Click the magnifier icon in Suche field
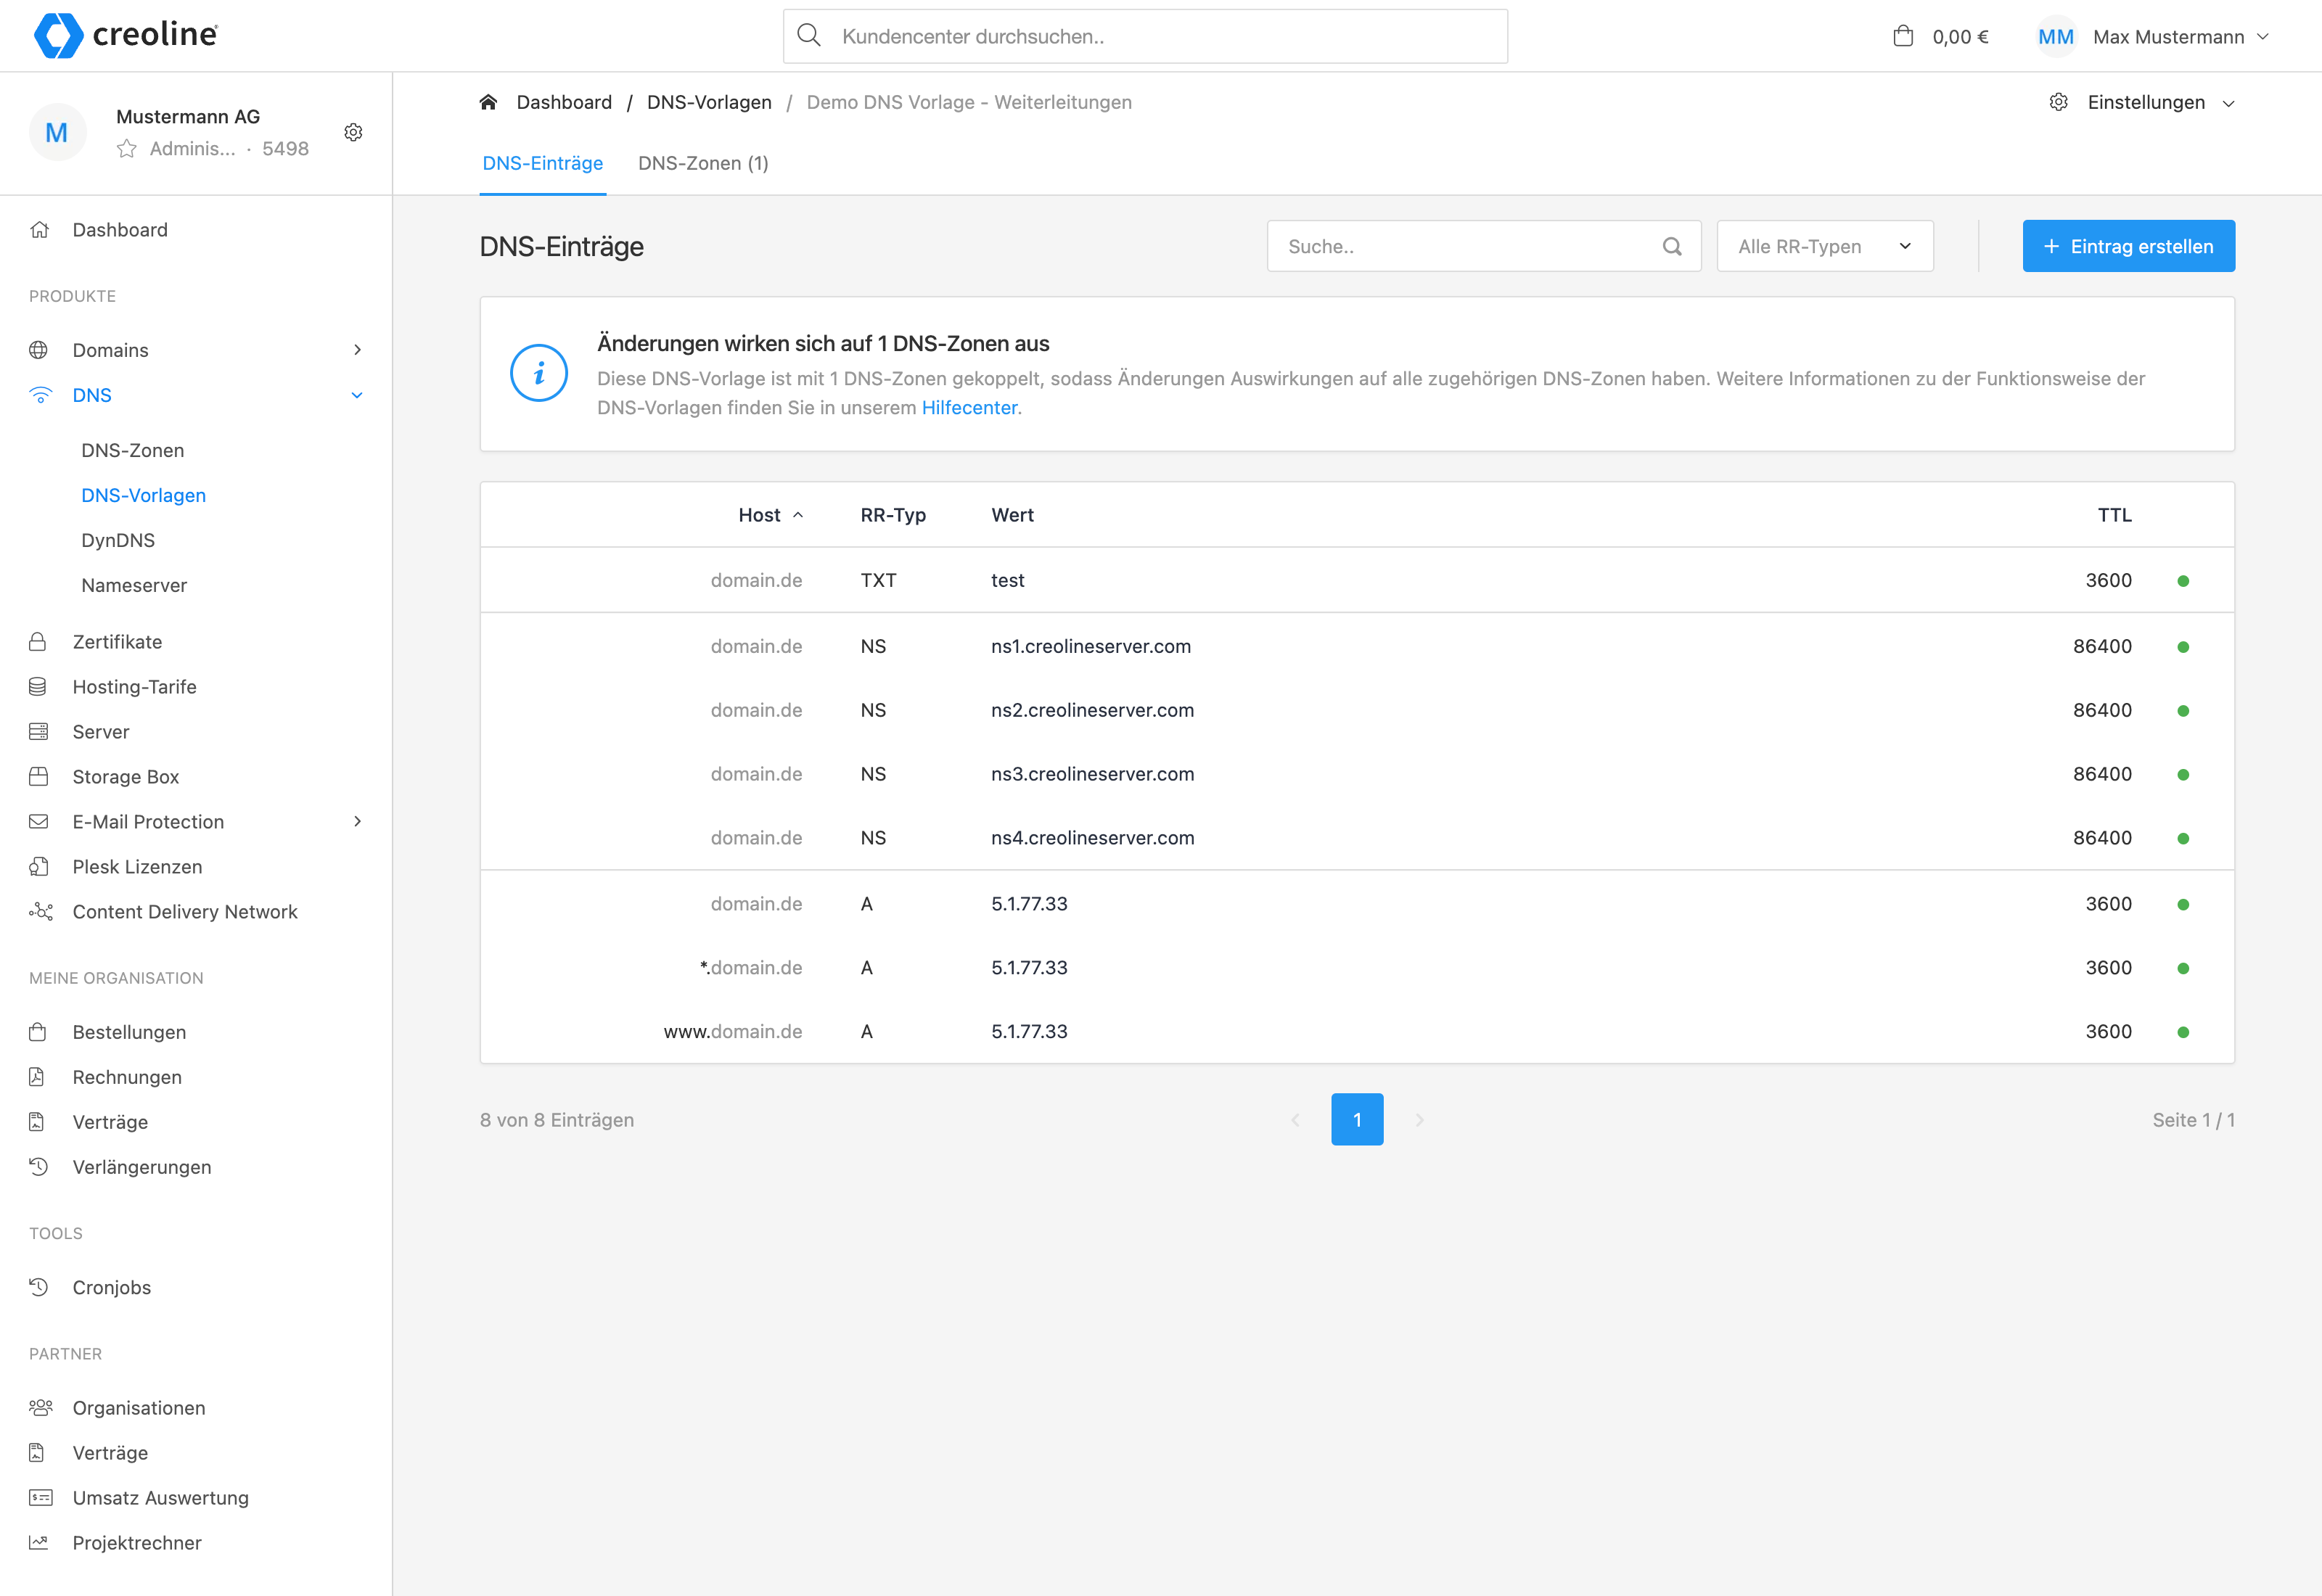 click(x=1672, y=246)
